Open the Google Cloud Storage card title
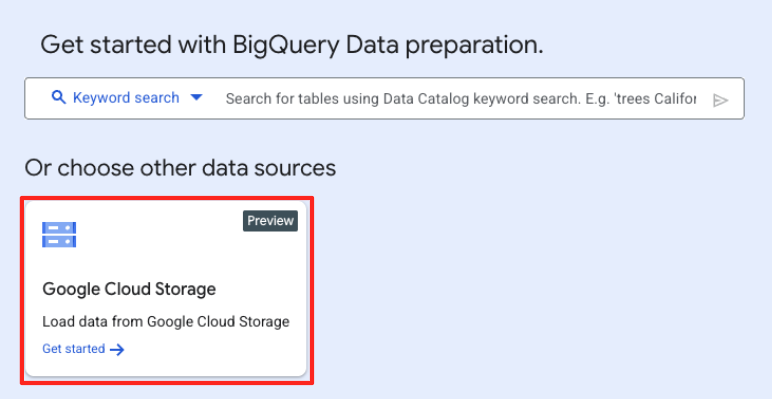The height and width of the screenshot is (399, 772). (129, 289)
